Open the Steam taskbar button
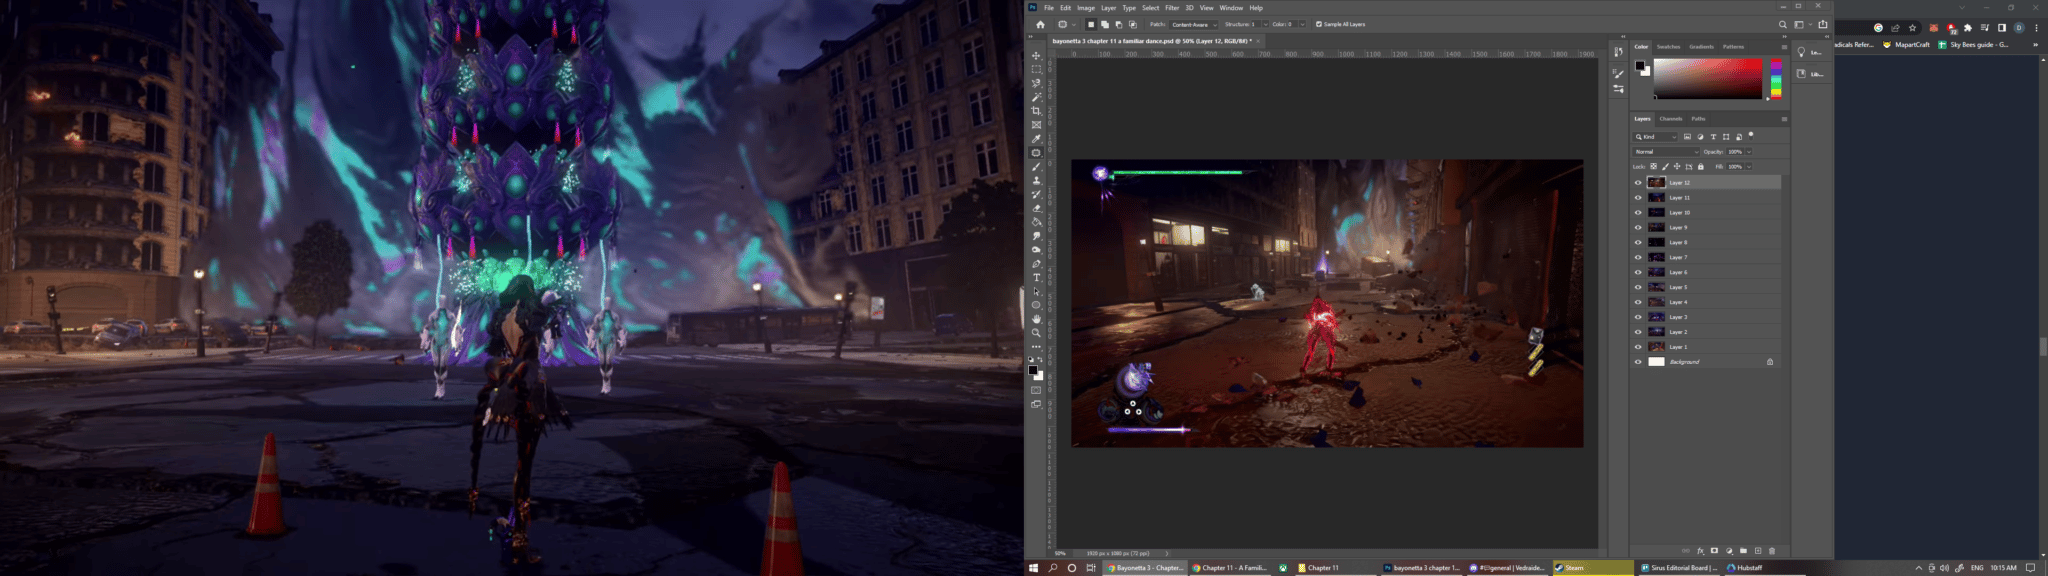This screenshot has height=576, width=2048. tap(1575, 568)
